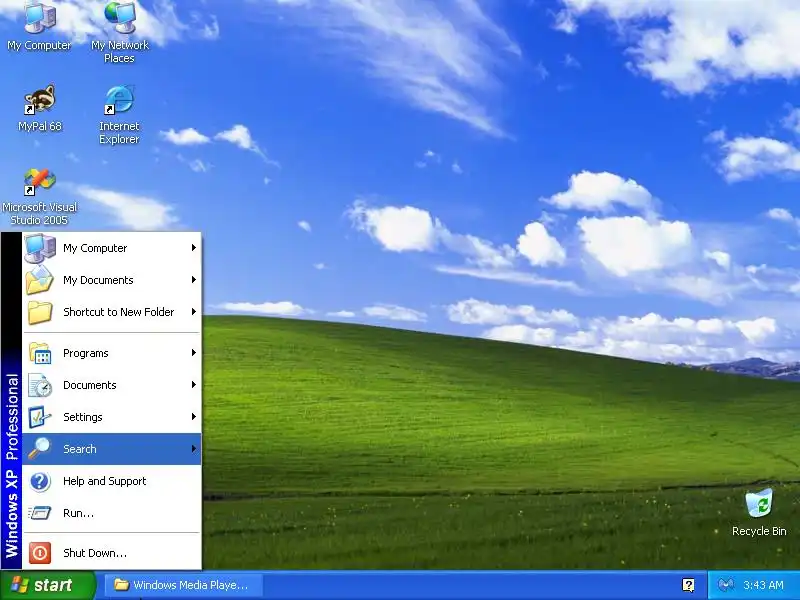Open Help and Support from Start menu
This screenshot has width=800, height=600.
pyautogui.click(x=112, y=481)
